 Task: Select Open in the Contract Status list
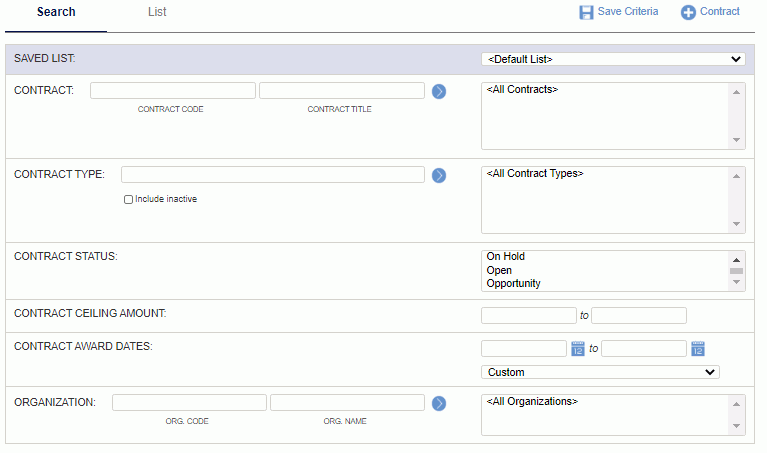(499, 271)
